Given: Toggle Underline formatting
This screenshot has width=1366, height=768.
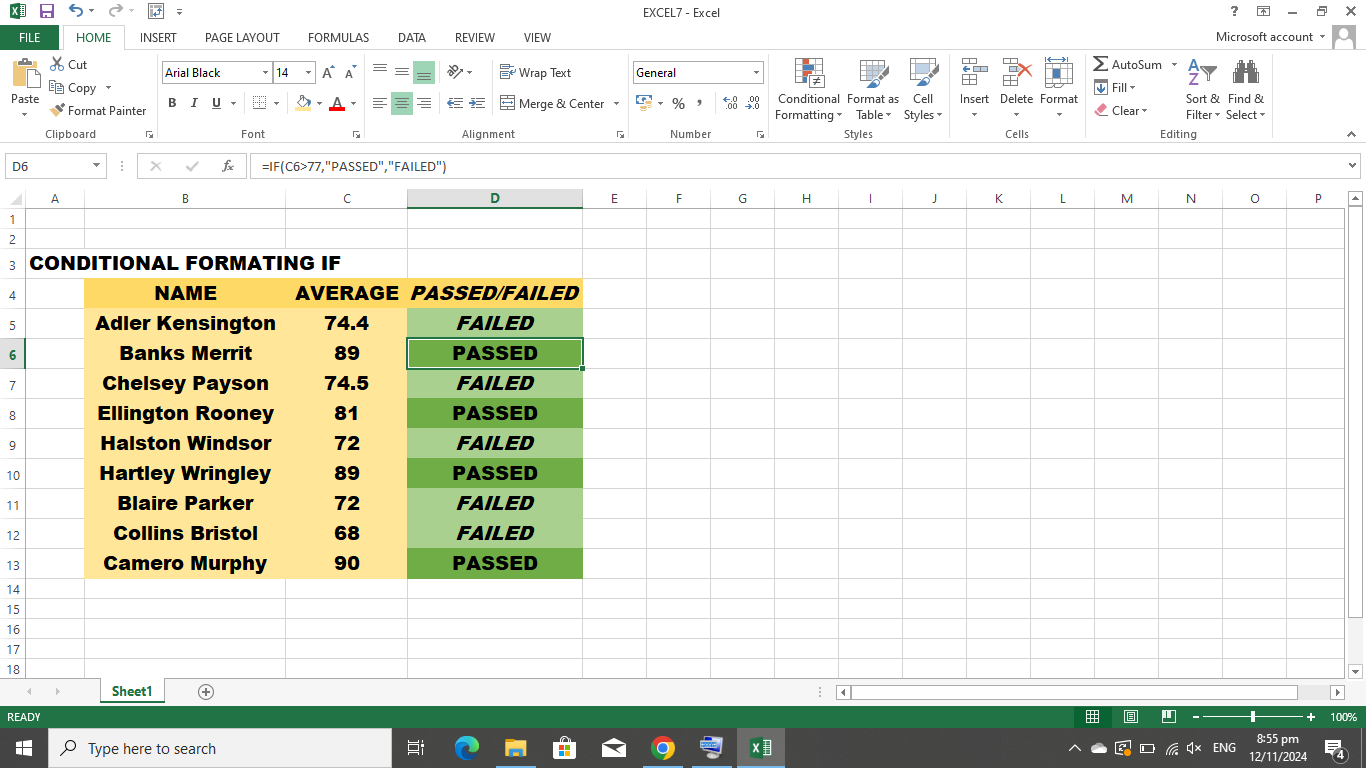Looking at the screenshot, I should pyautogui.click(x=216, y=103).
